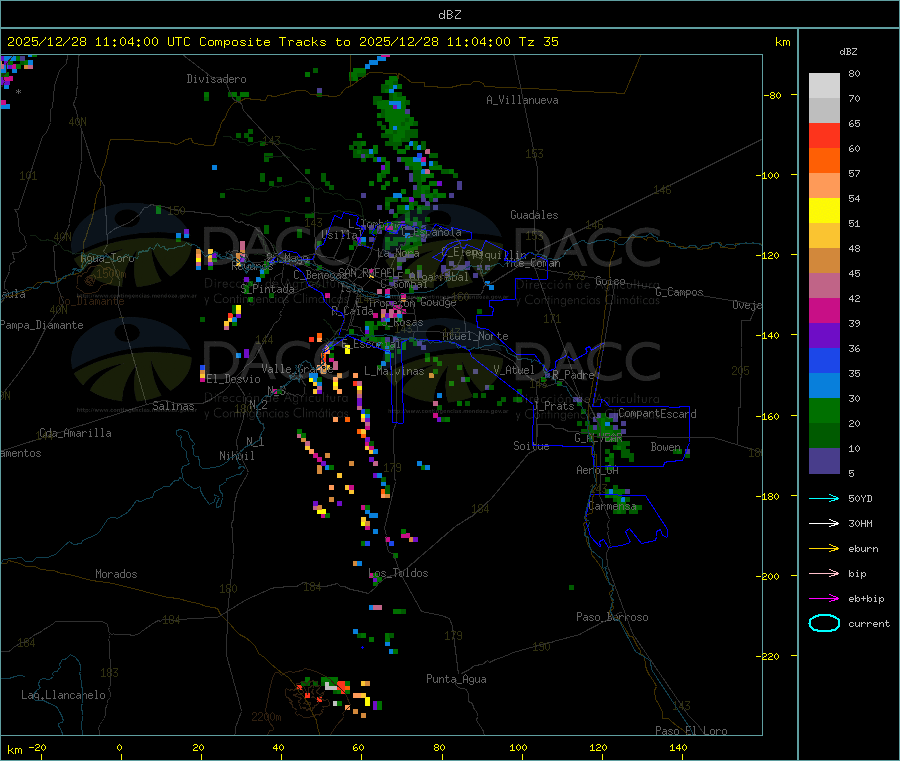Click the Paso_Barroso label

612,617
